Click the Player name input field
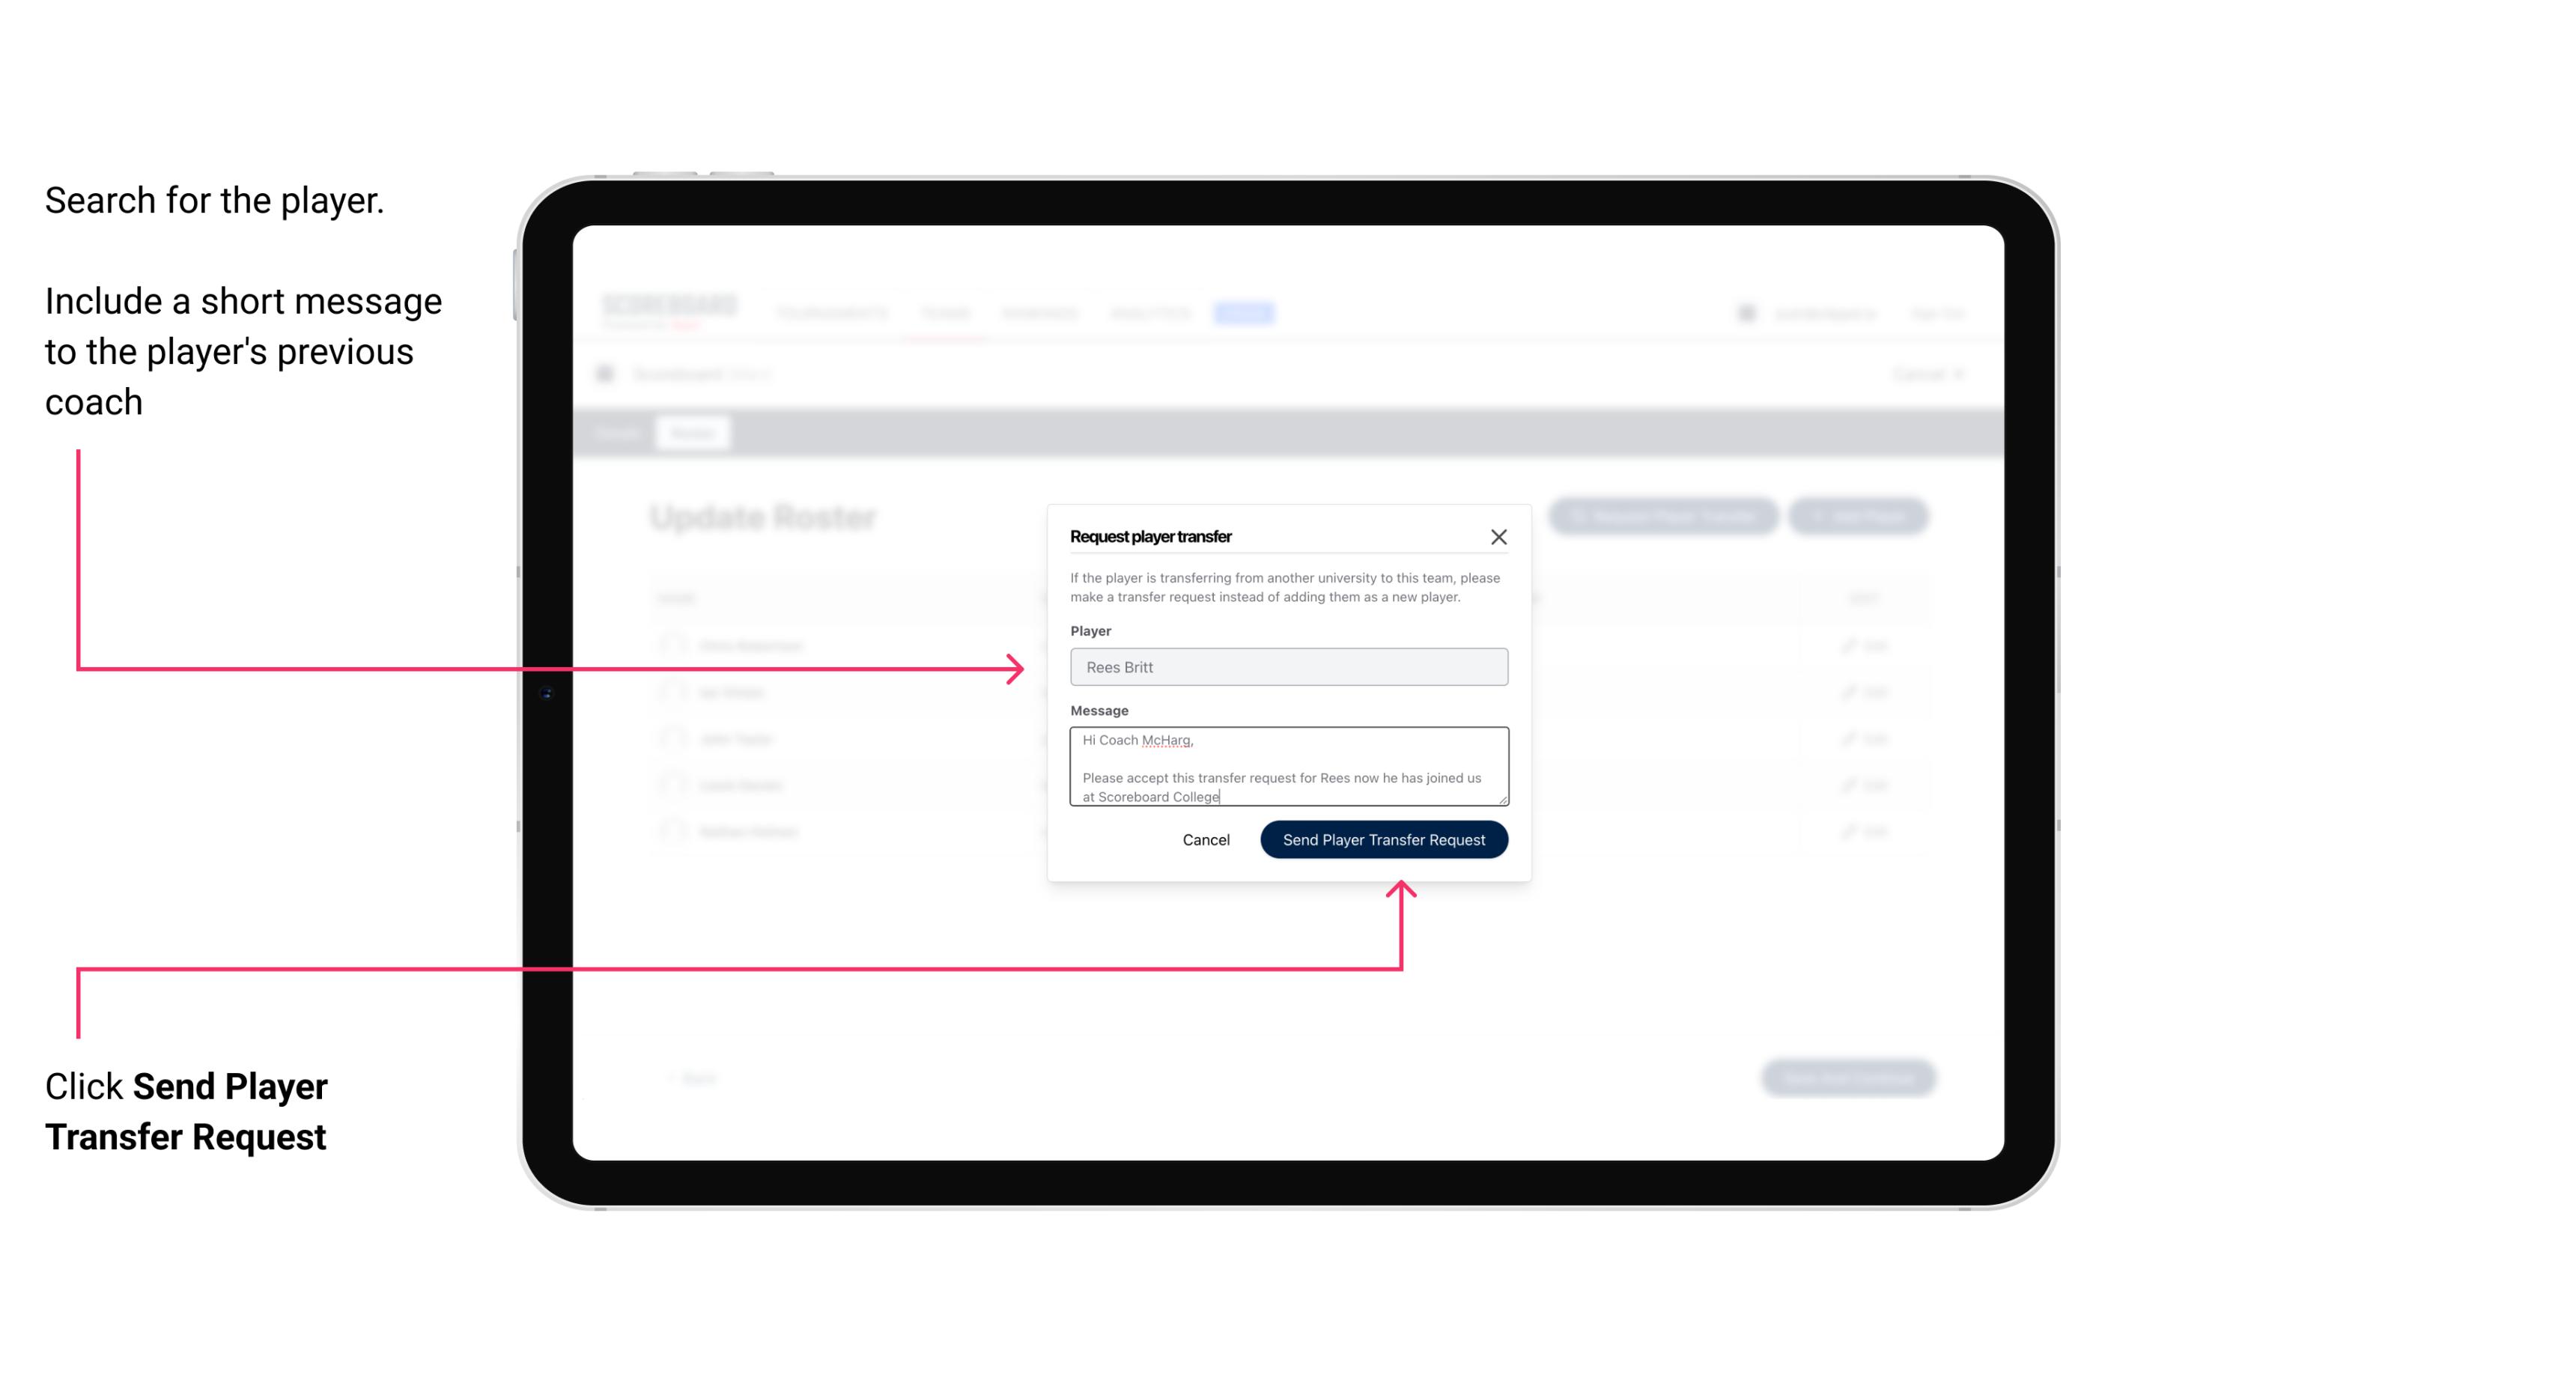Image resolution: width=2576 pixels, height=1386 pixels. (x=1287, y=667)
